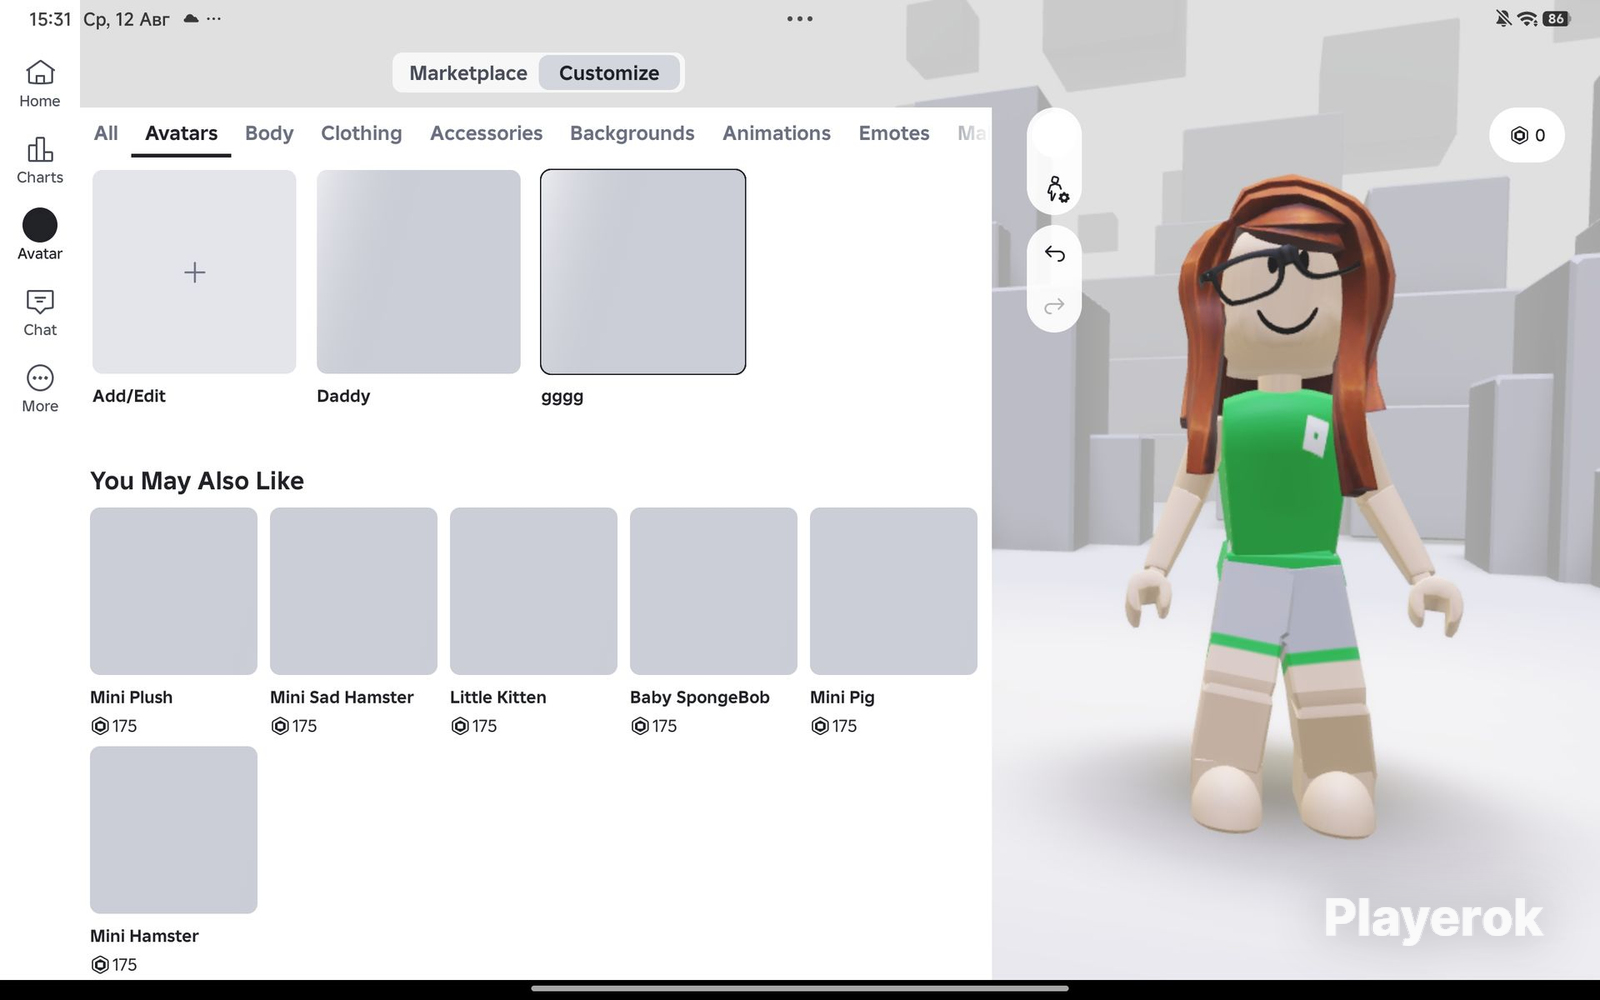Click the plus icon in Add/Edit tile
This screenshot has width=1600, height=1000.
(195, 272)
